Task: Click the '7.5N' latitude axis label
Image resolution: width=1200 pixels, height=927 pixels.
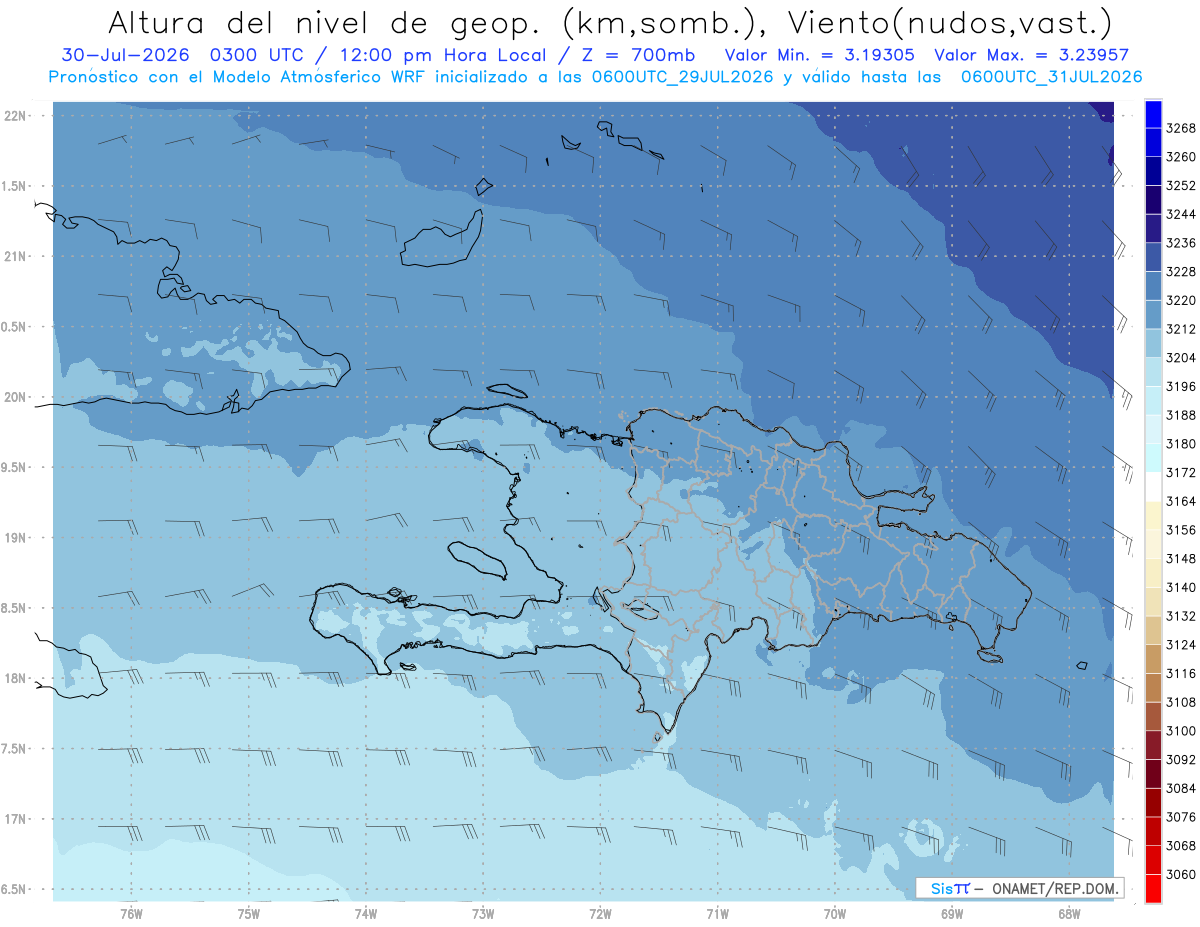Action: [15, 749]
